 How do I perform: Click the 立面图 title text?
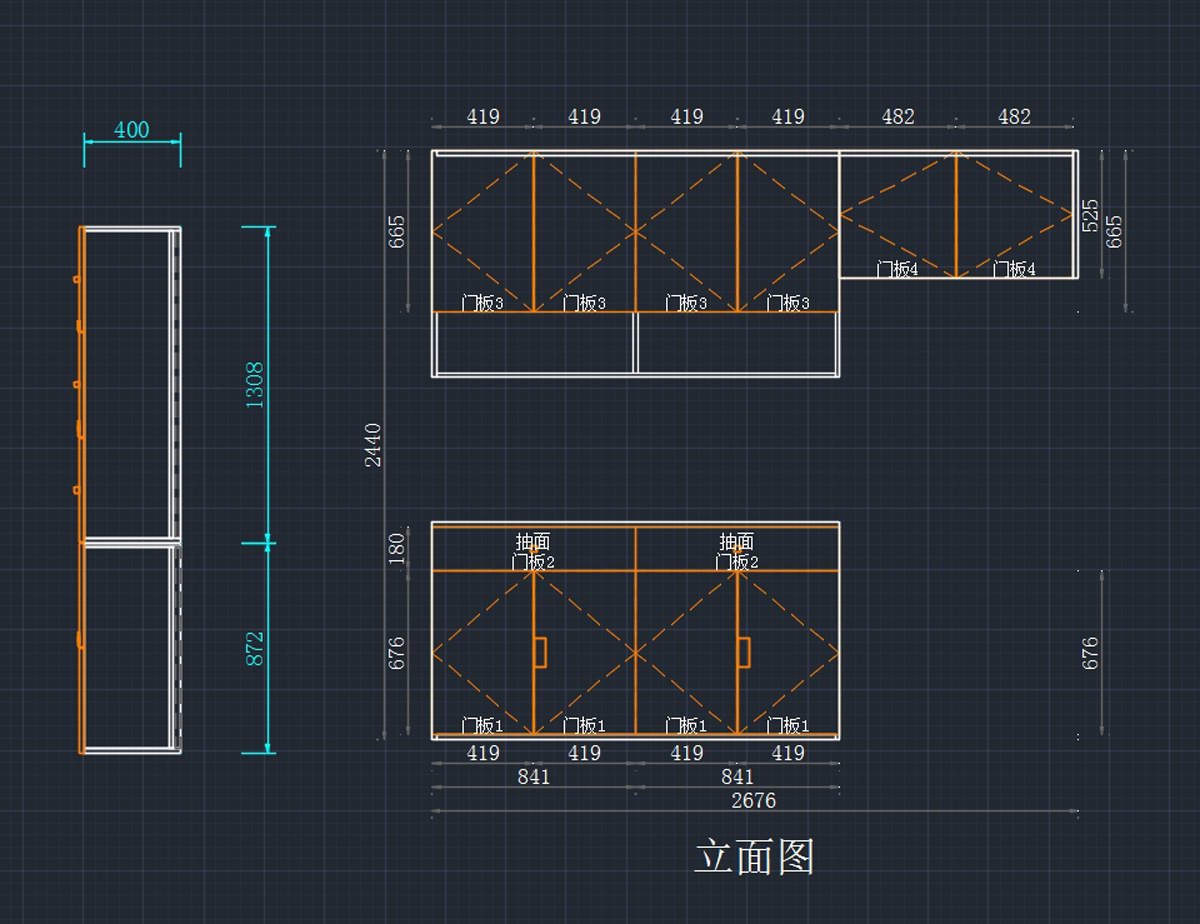click(755, 857)
